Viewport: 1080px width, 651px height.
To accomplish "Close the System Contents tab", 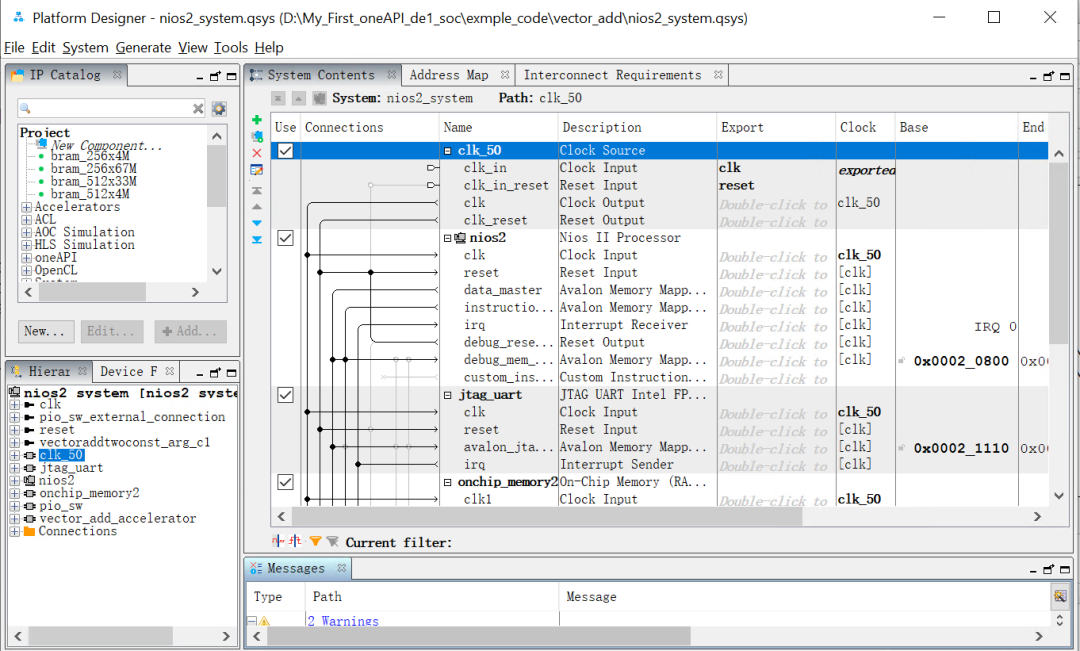I will tap(392, 74).
